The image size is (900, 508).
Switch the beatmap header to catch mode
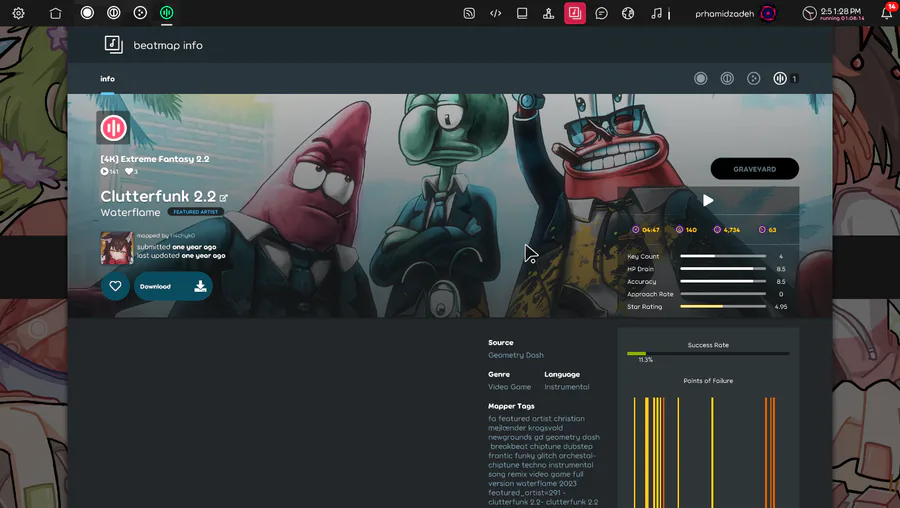pyautogui.click(x=753, y=79)
